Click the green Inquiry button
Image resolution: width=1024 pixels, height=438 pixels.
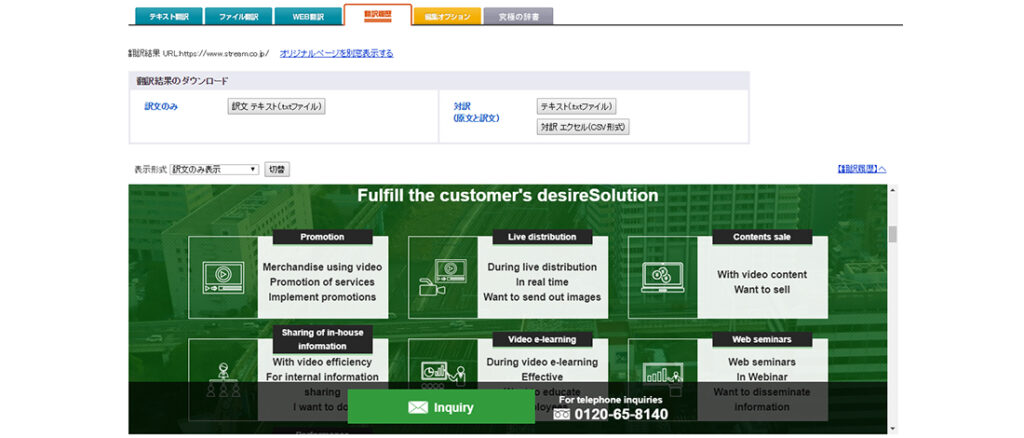pos(441,407)
